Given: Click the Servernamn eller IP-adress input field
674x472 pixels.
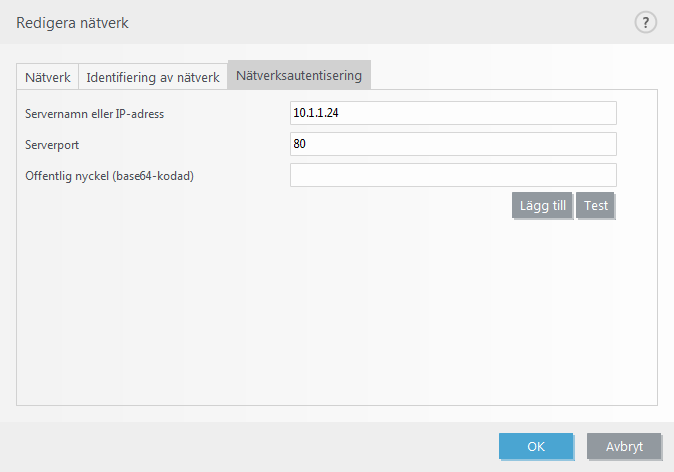Looking at the screenshot, I should (453, 113).
